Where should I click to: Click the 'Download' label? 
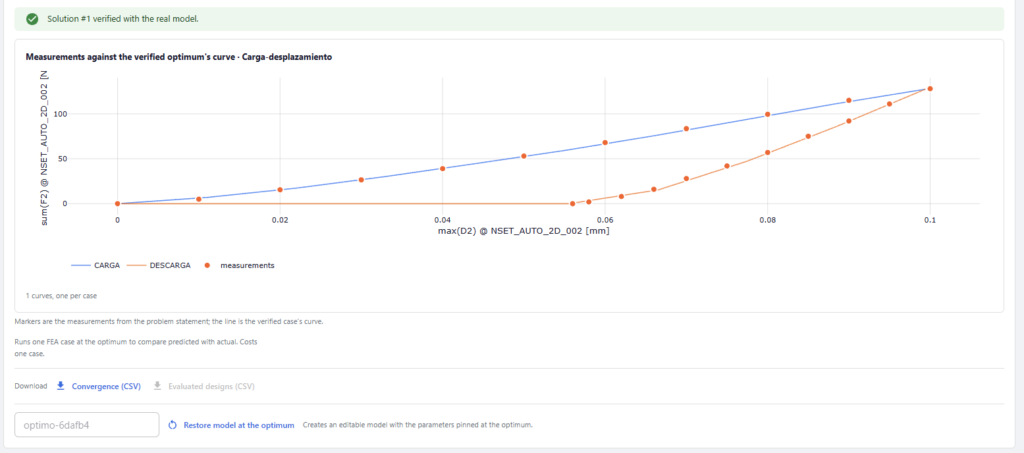(31, 386)
